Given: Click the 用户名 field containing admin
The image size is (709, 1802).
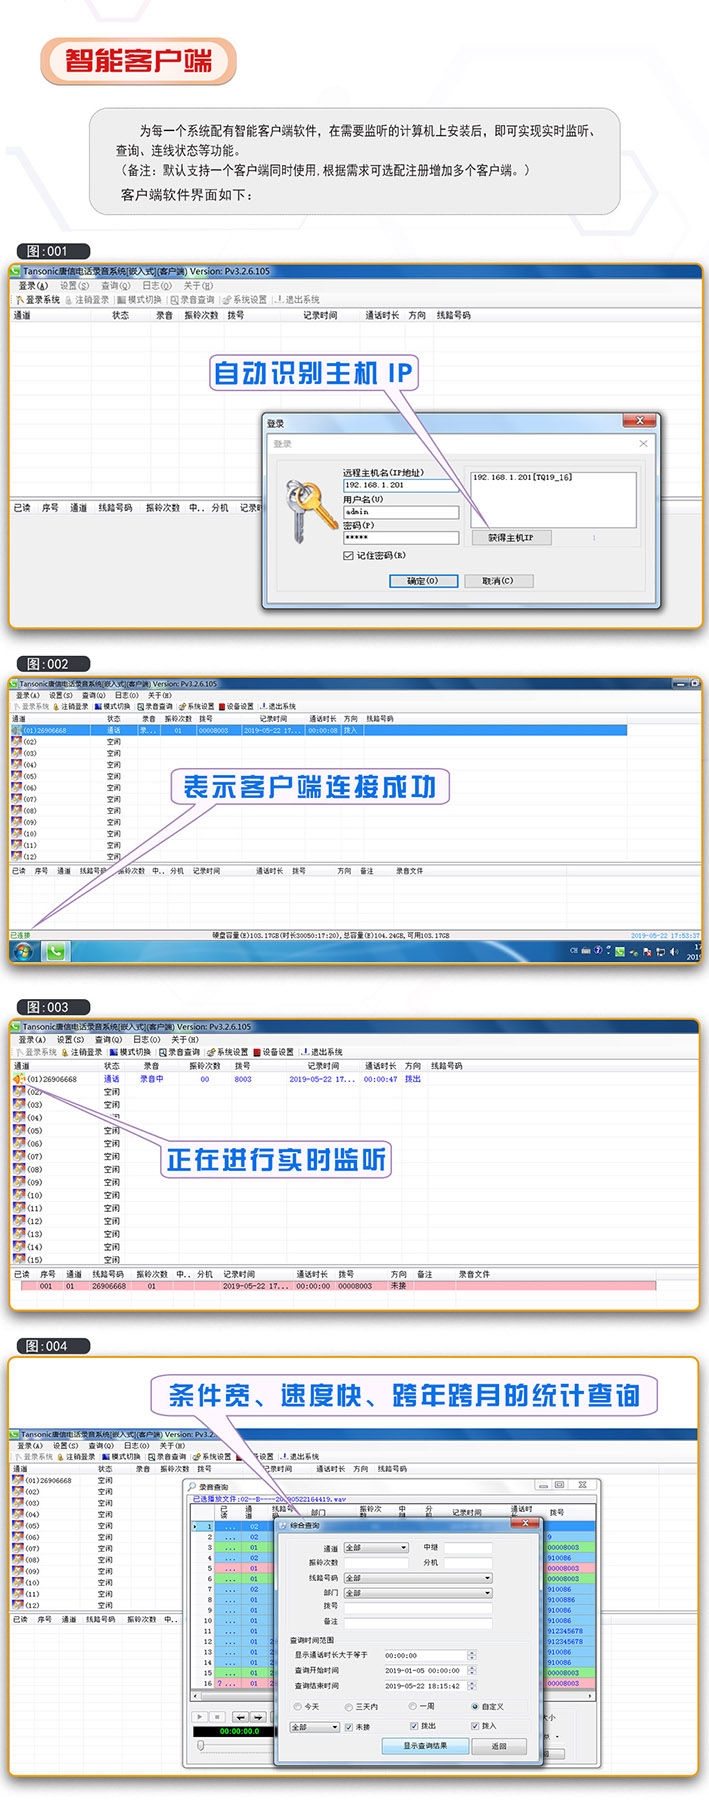Looking at the screenshot, I should point(400,511).
